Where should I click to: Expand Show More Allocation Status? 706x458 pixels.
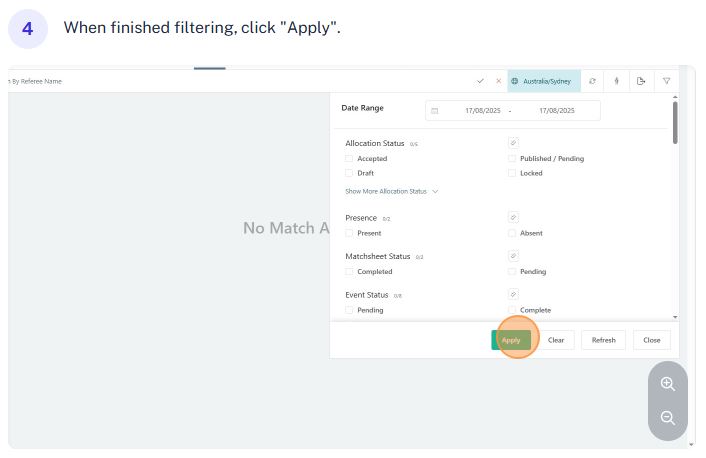tap(391, 191)
